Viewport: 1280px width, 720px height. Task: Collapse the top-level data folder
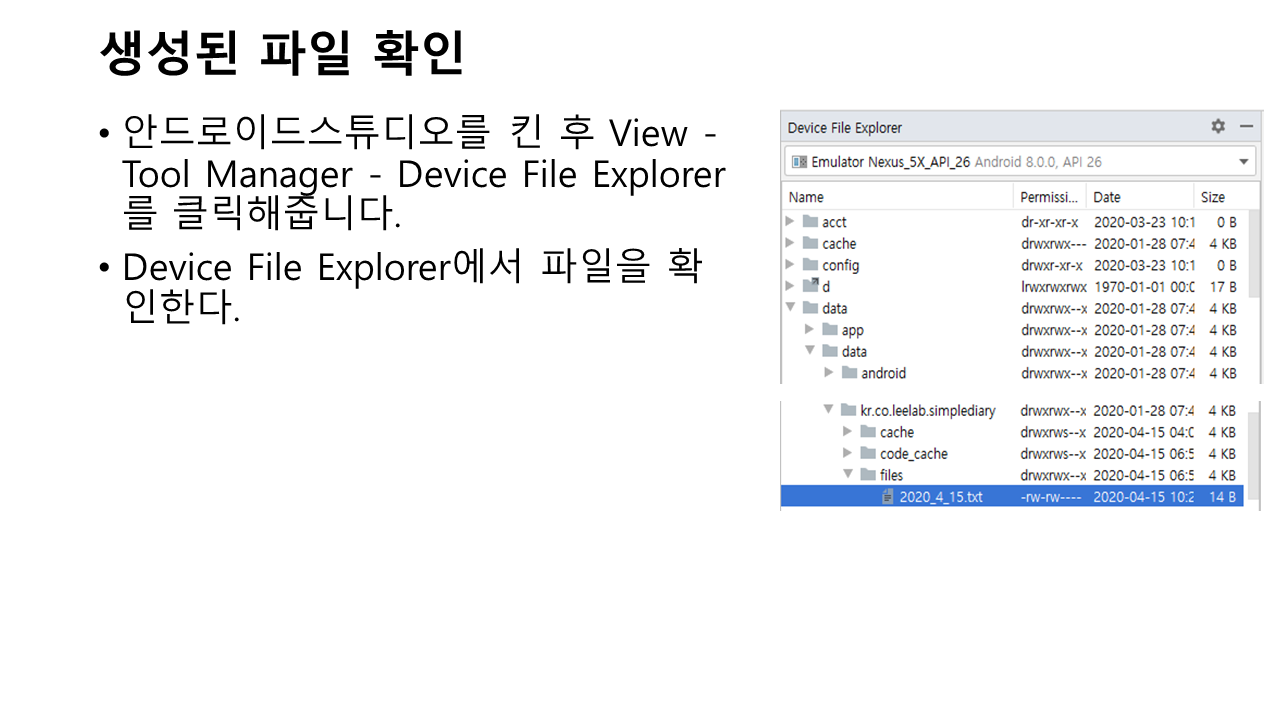click(791, 308)
